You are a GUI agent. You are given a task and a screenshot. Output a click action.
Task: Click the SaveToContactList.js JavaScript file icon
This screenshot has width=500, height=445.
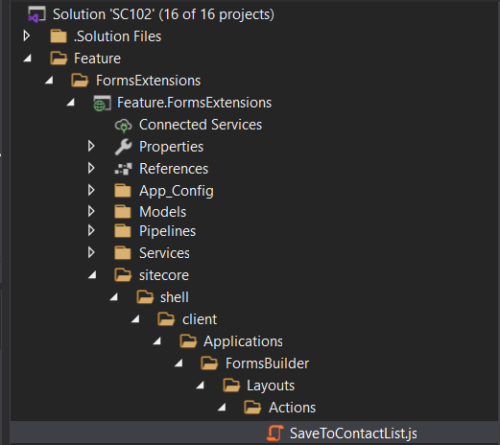[275, 433]
